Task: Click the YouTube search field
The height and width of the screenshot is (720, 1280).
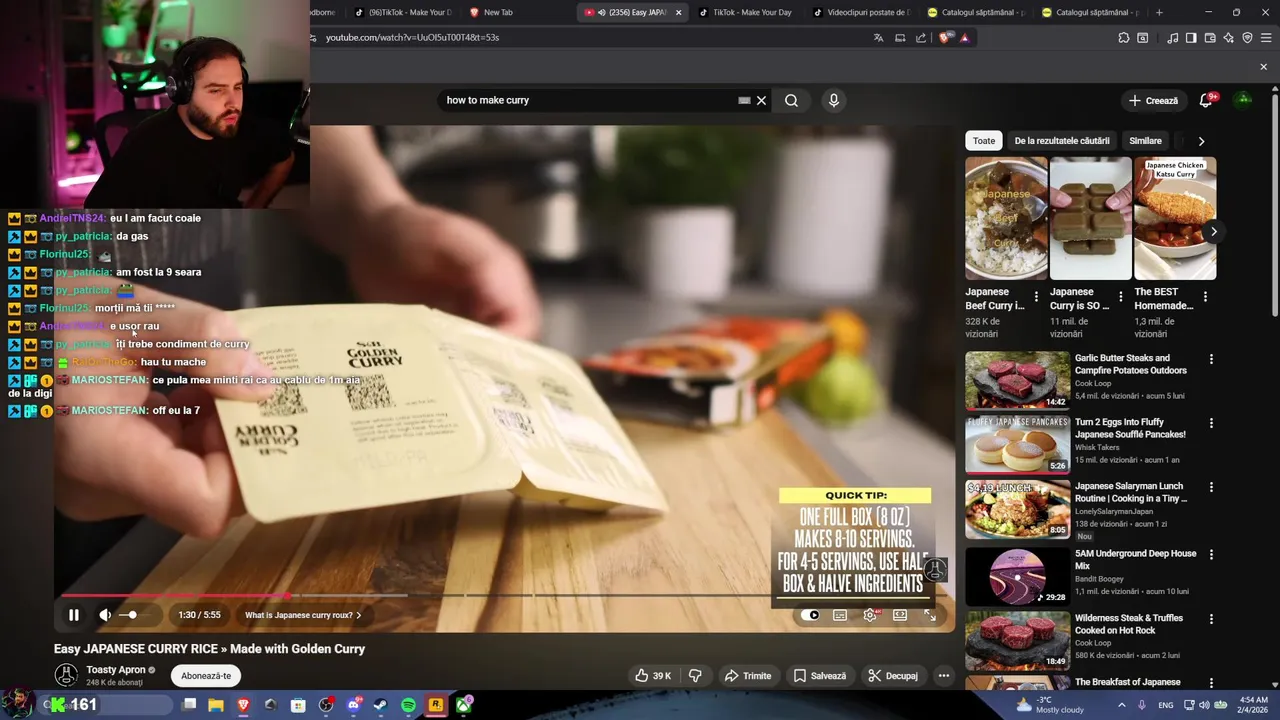Action: [590, 100]
